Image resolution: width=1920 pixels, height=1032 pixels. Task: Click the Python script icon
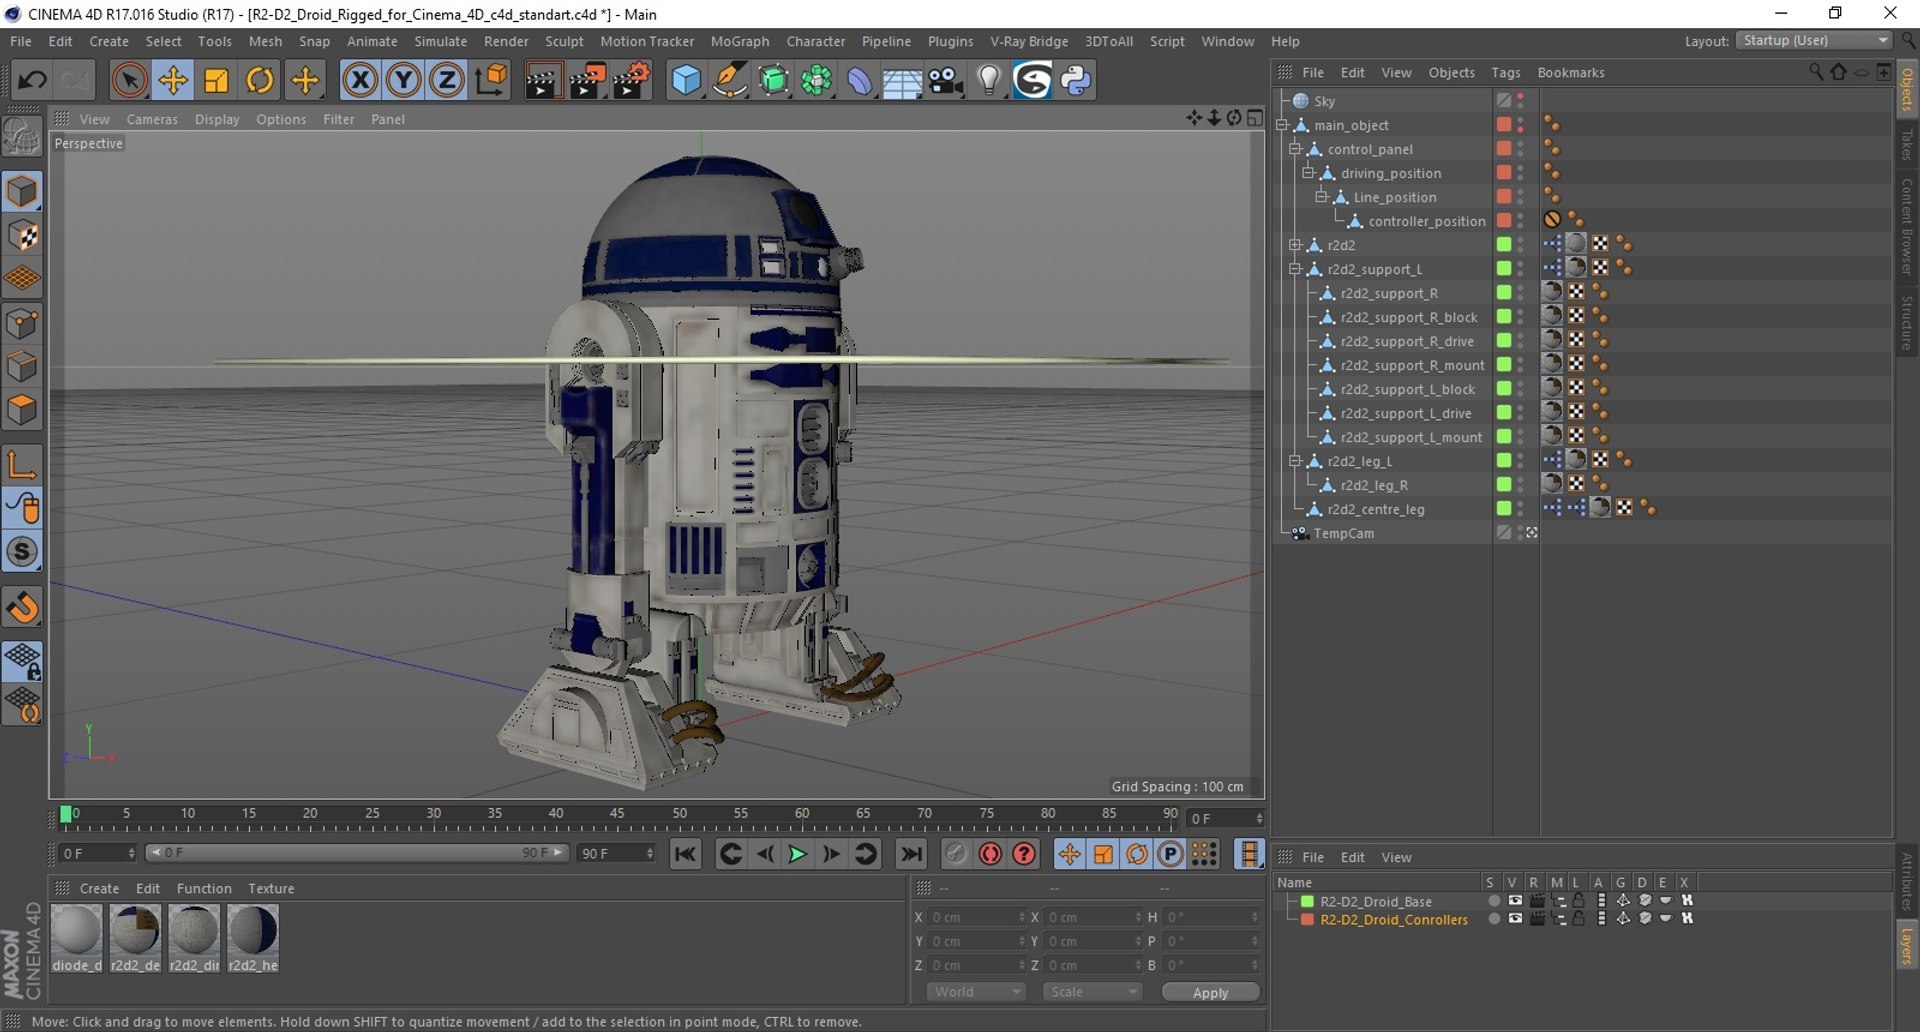(x=1076, y=80)
